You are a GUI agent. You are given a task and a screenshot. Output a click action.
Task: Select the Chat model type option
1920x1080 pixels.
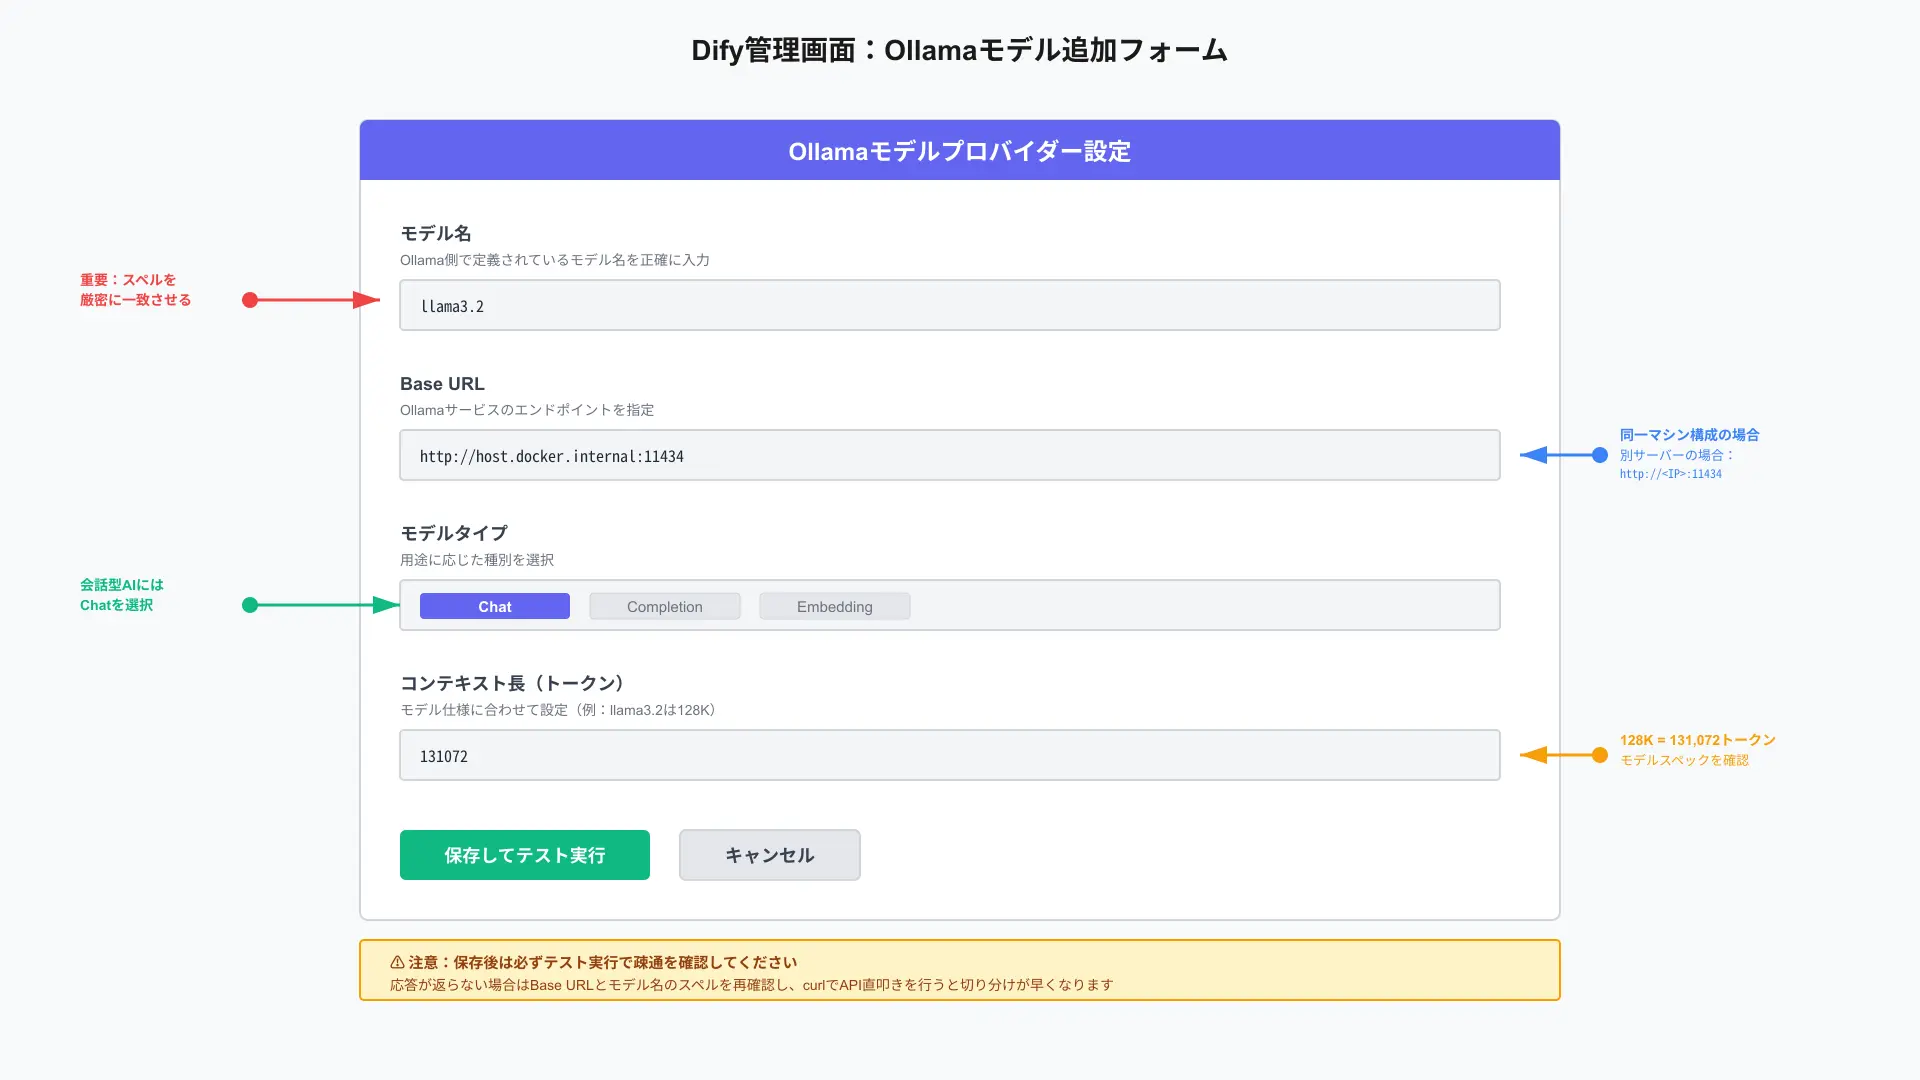click(x=495, y=606)
